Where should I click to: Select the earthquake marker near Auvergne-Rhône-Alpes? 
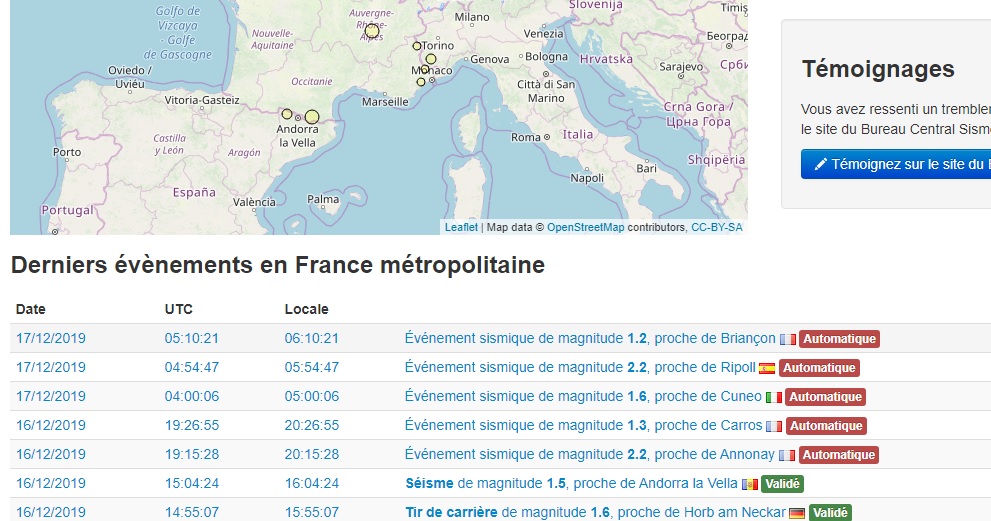click(372, 31)
